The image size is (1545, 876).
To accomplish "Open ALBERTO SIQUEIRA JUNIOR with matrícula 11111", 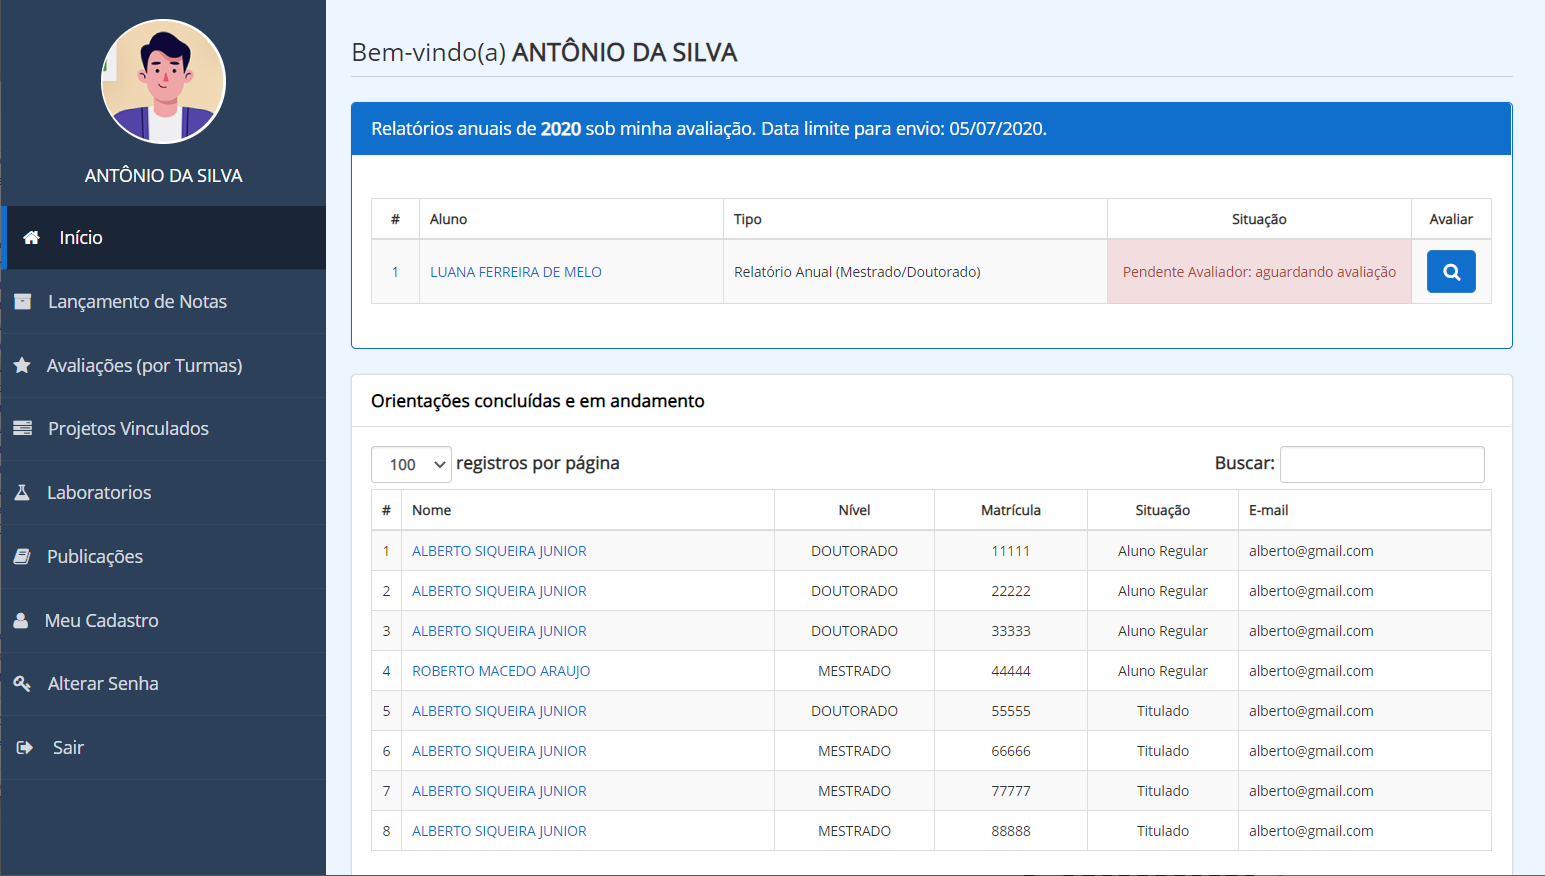I will coord(499,551).
